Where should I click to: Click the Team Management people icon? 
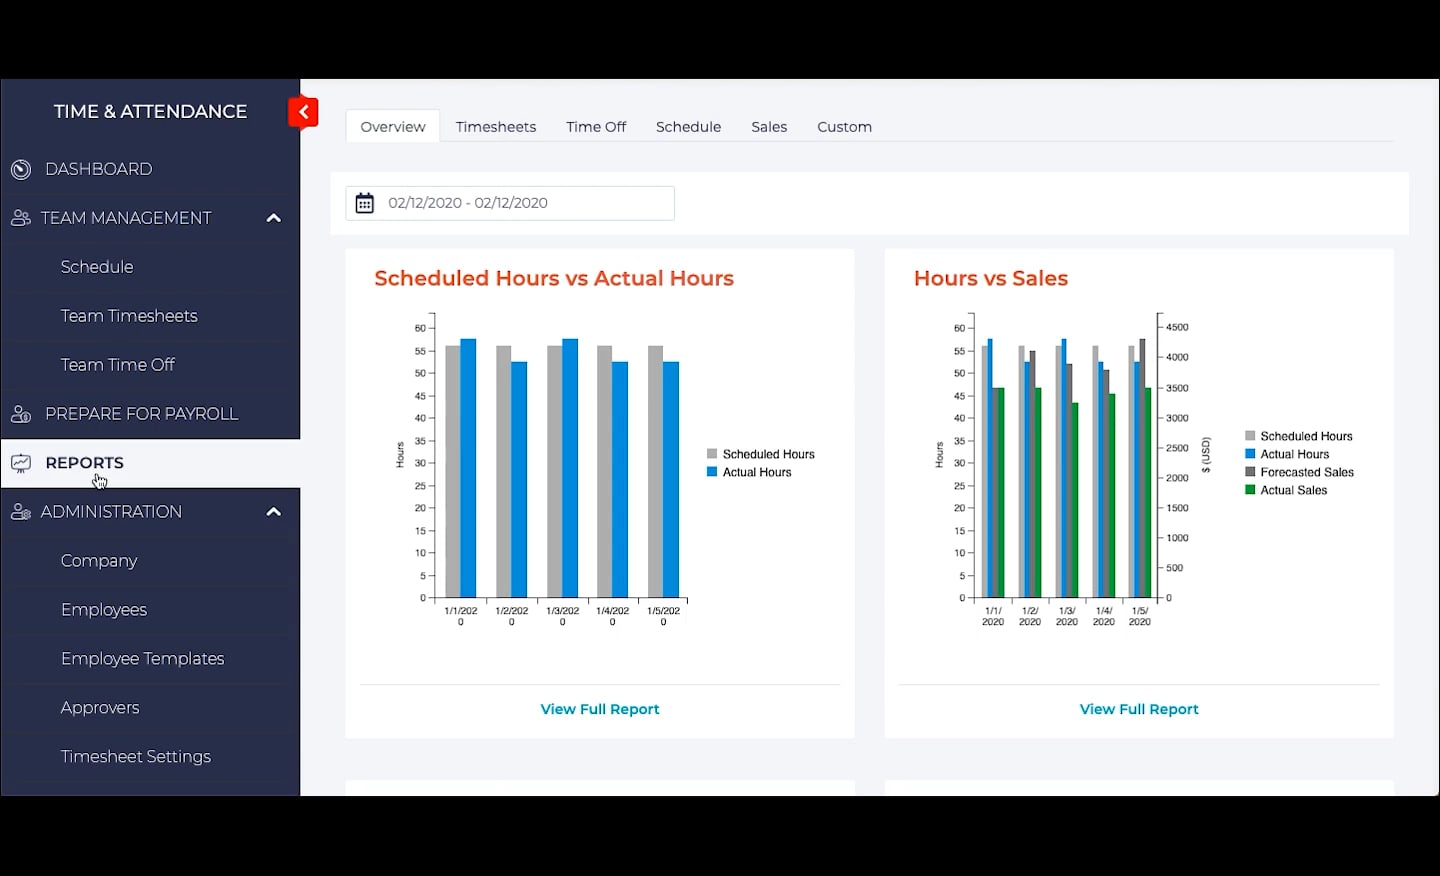(x=20, y=218)
